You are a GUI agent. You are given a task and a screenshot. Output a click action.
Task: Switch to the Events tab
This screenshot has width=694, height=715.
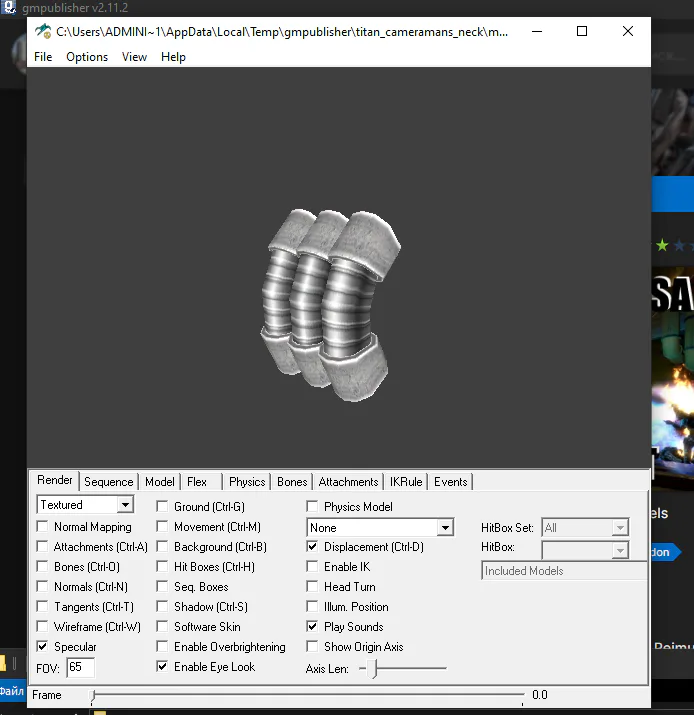[451, 482]
